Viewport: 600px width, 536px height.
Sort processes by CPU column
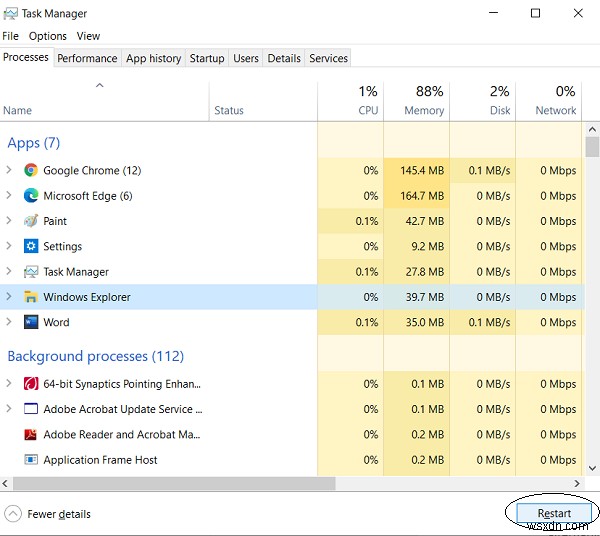pyautogui.click(x=351, y=102)
